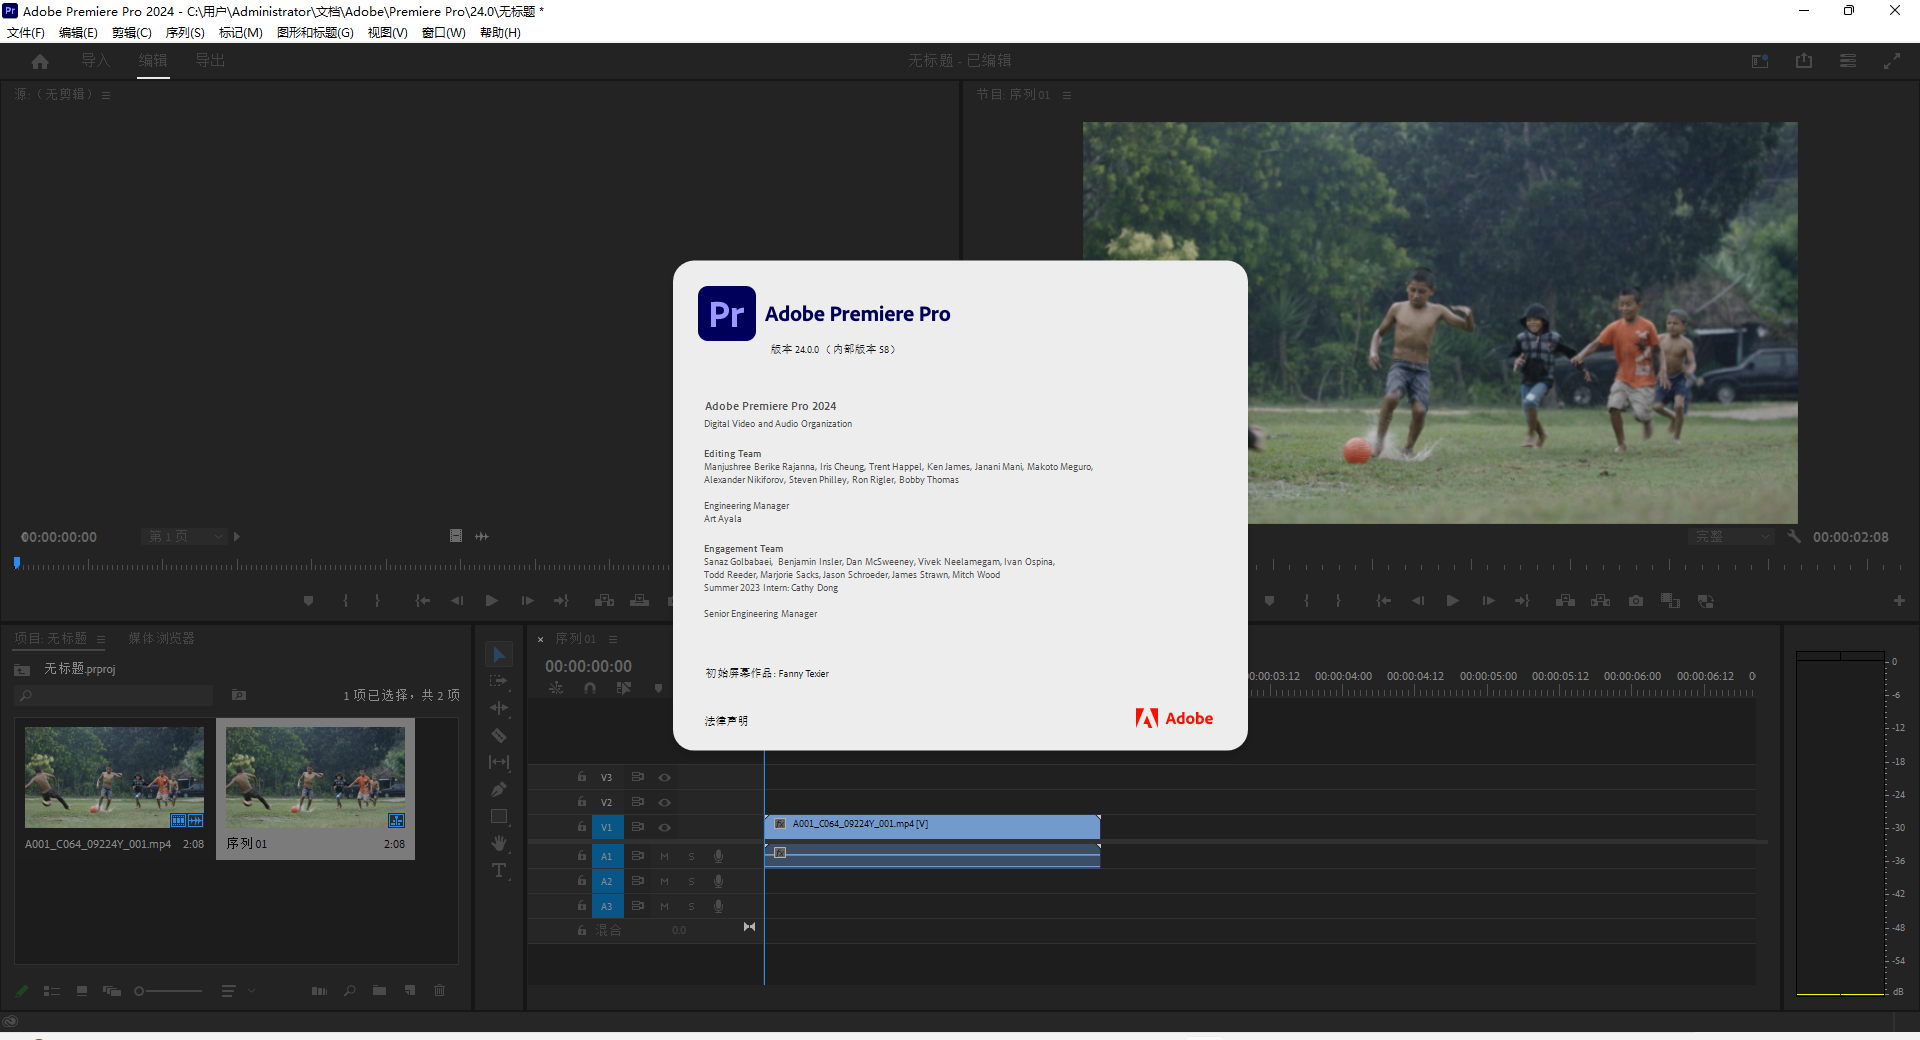This screenshot has height=1040, width=1920.
Task: Select the A001_C064_09224Y_001.mp4 thumbnail
Action: pos(114,777)
